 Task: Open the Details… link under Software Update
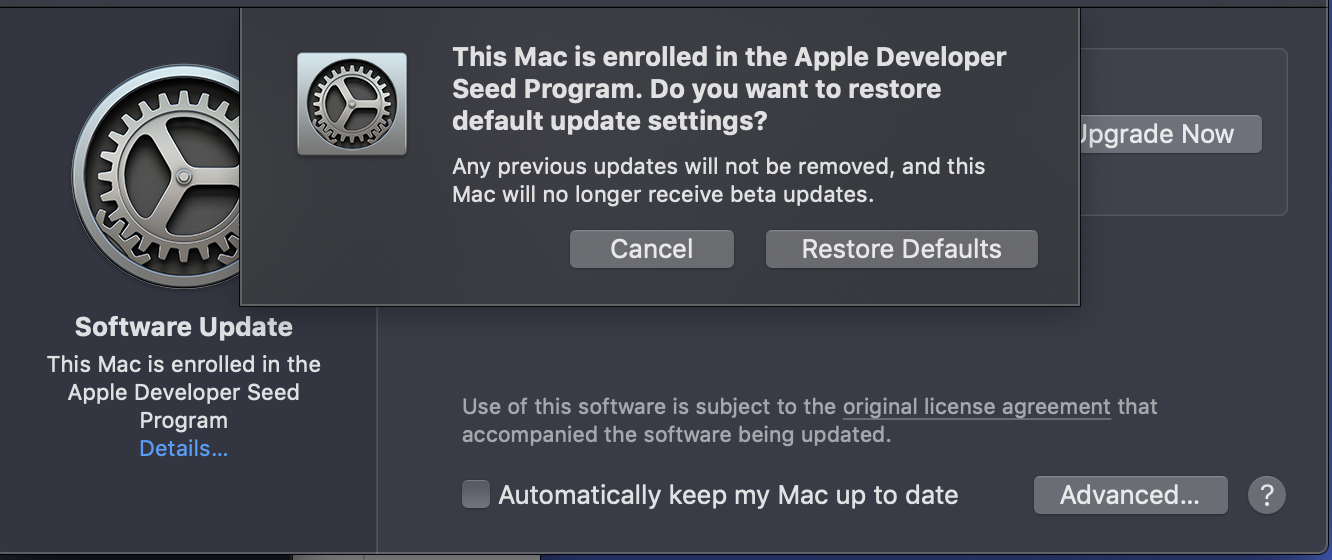pyautogui.click(x=184, y=449)
